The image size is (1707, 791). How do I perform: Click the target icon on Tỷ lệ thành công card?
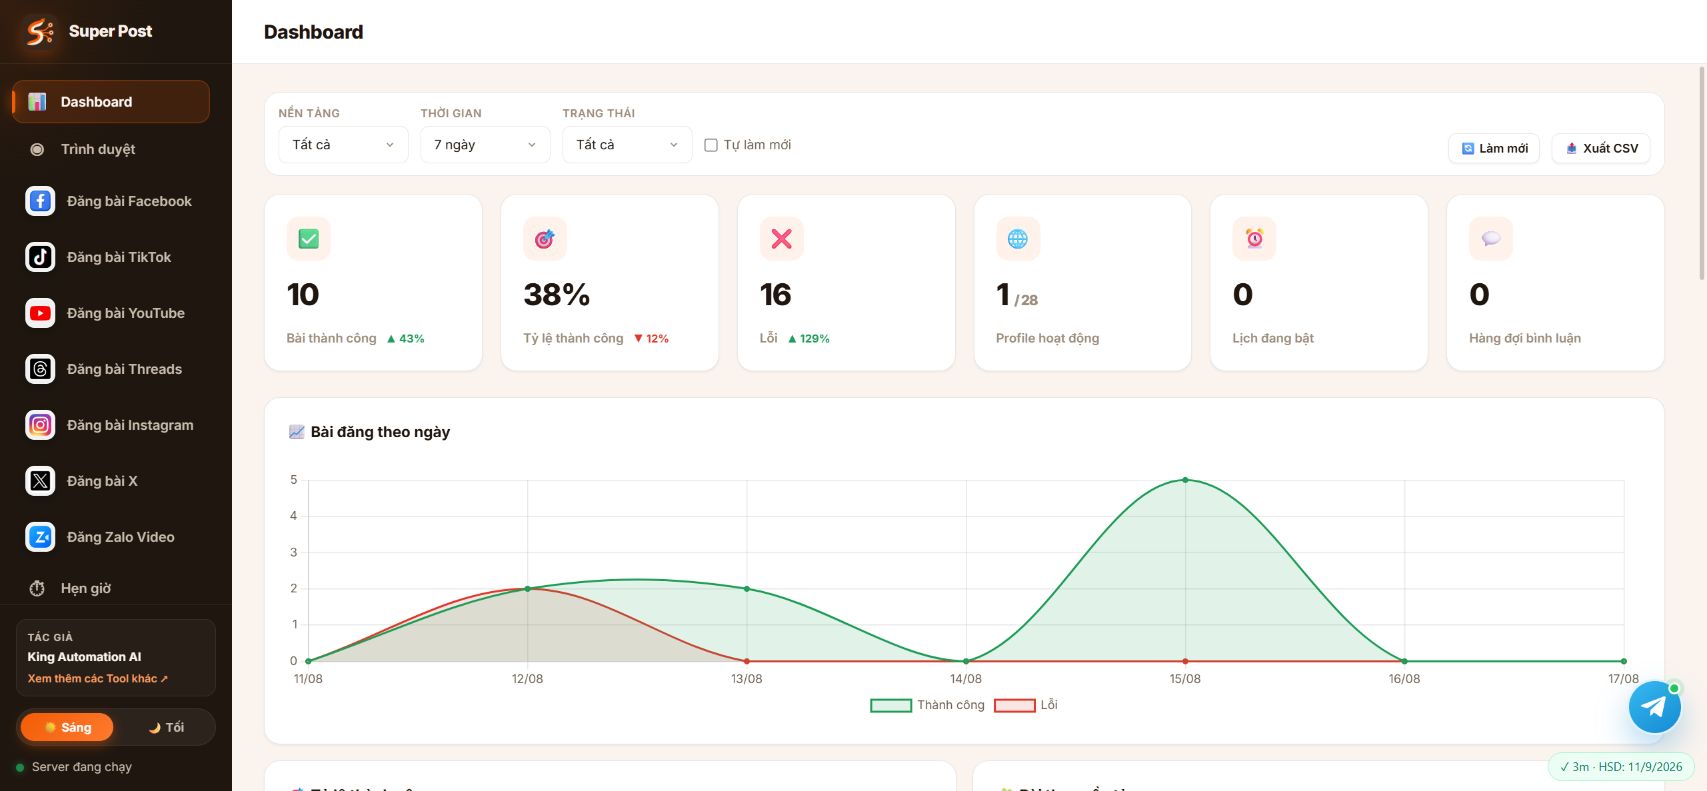pyautogui.click(x=545, y=239)
